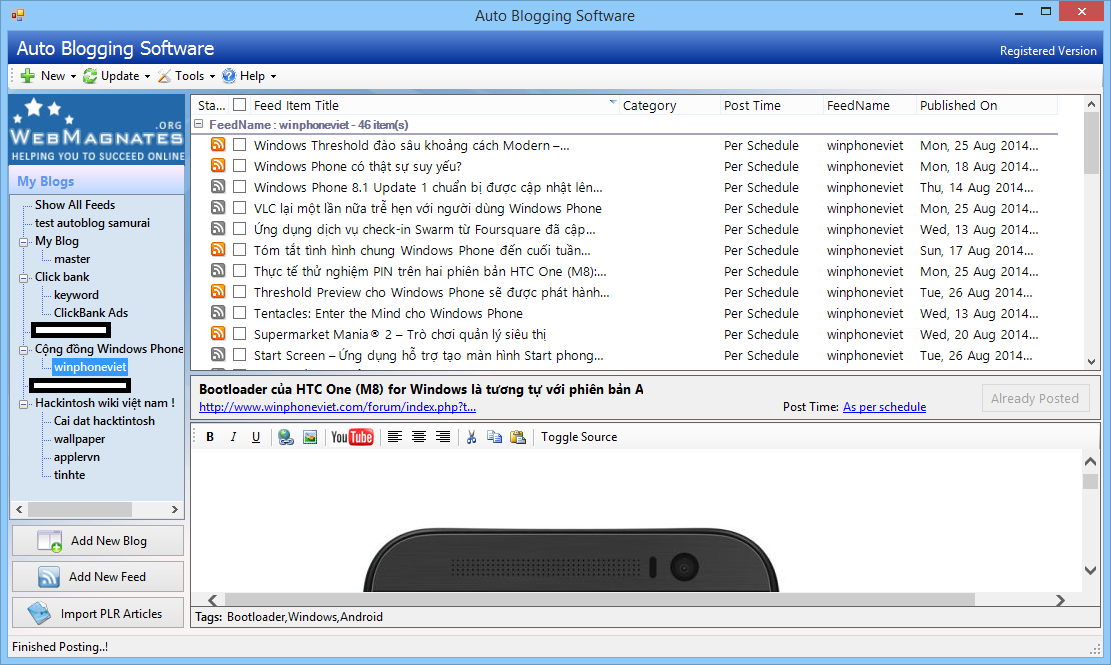This screenshot has height=665, width=1111.
Task: Click Import PLR Articles button
Action: [x=98, y=613]
